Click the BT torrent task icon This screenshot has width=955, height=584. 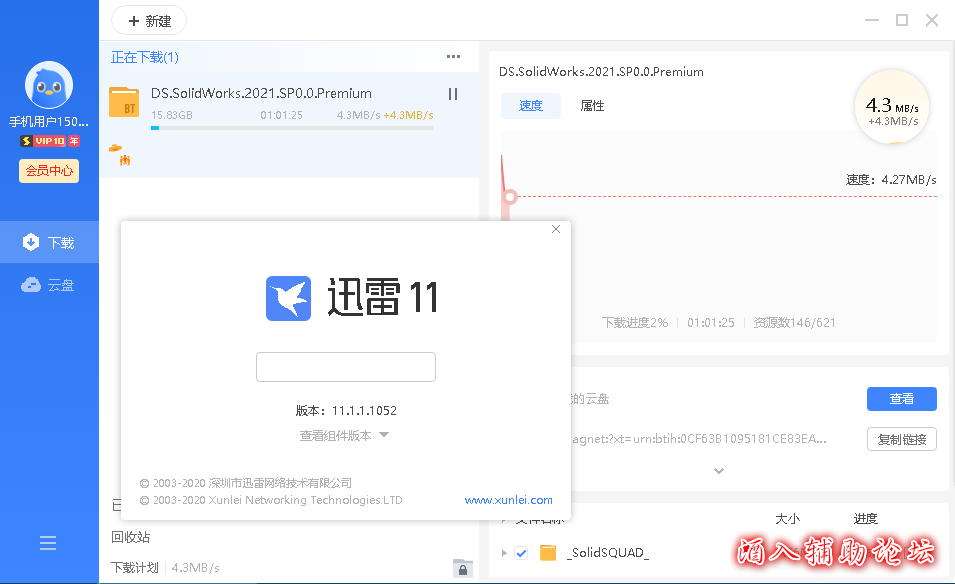point(123,103)
